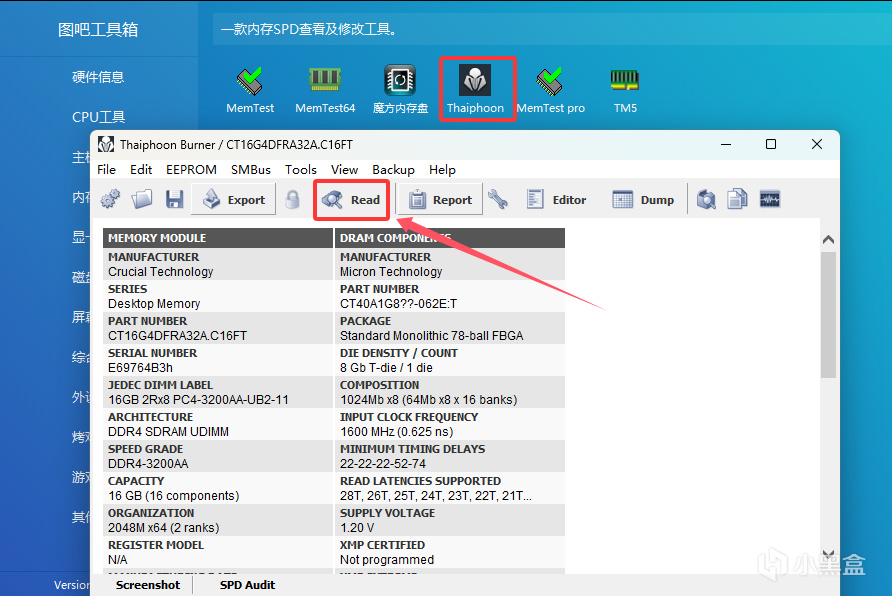Select CPU工具 in the toolbox sidebar
The height and width of the screenshot is (596, 892).
[98, 117]
